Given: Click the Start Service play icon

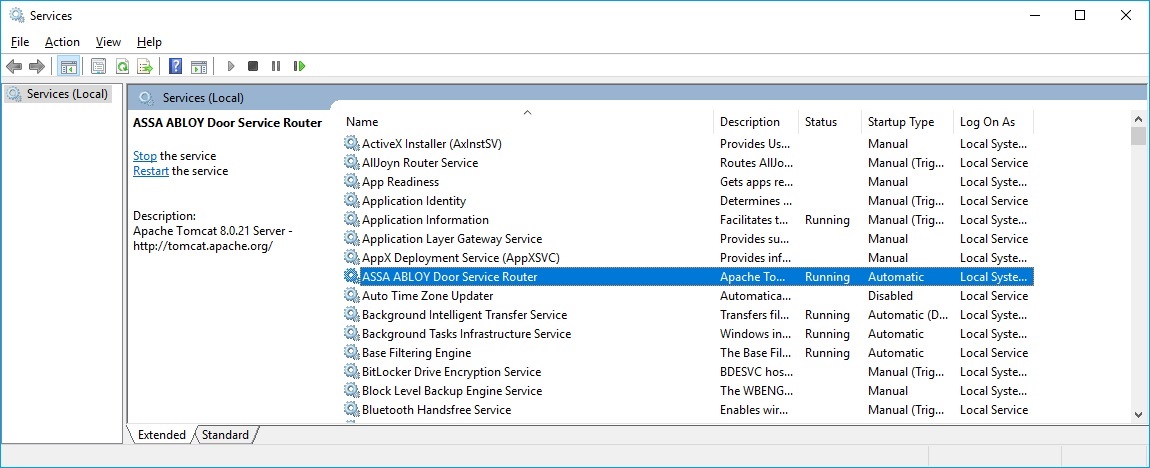Looking at the screenshot, I should (231, 66).
